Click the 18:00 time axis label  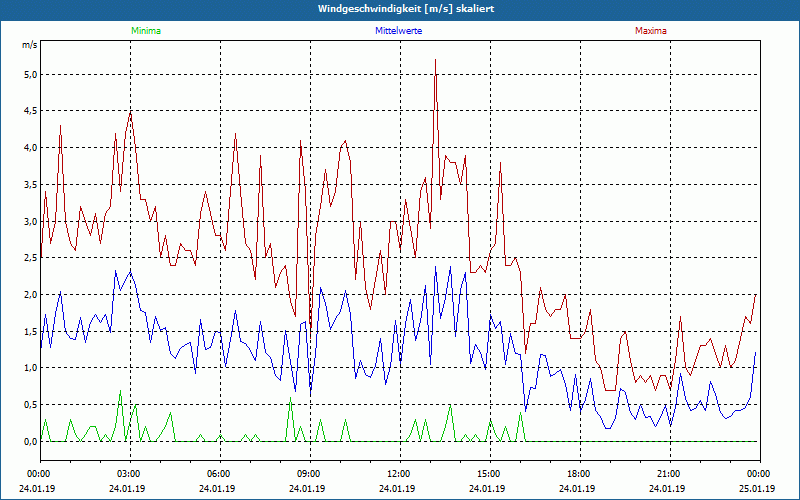[x=580, y=474]
